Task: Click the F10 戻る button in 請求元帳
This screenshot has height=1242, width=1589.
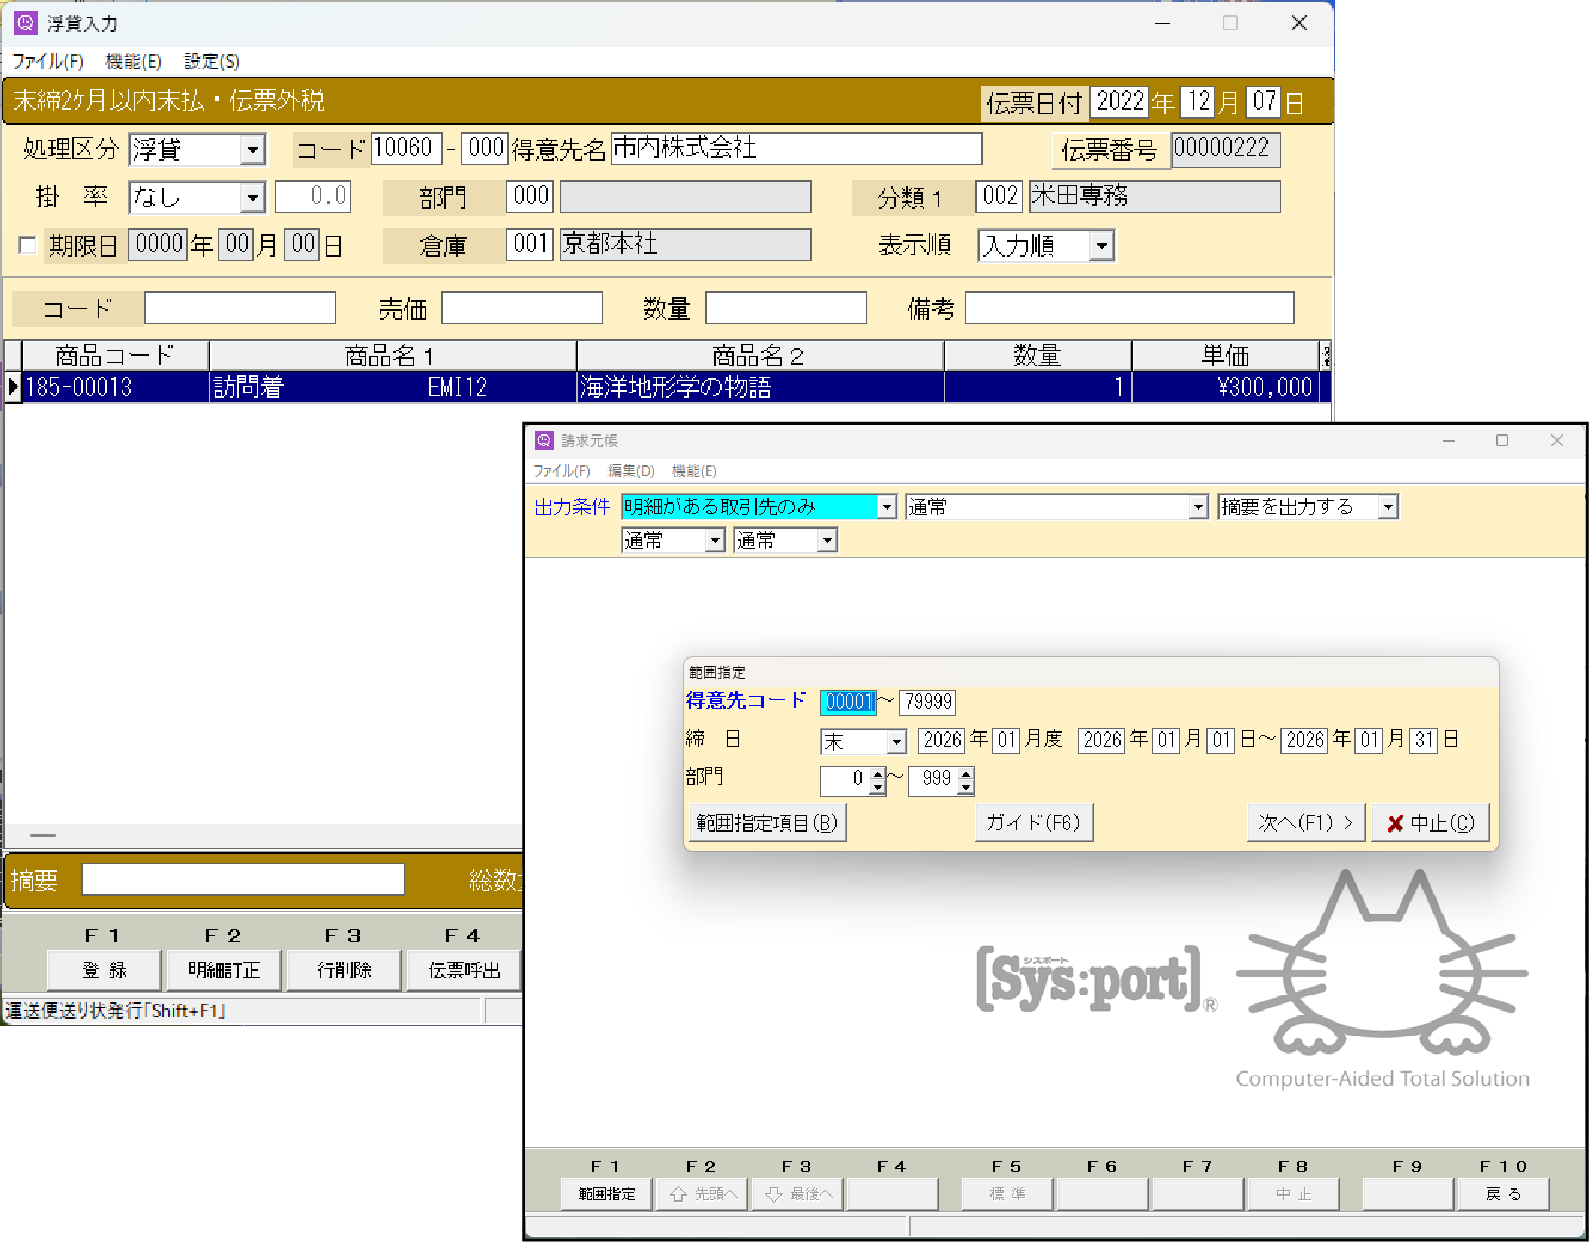Action: click(x=1503, y=1194)
